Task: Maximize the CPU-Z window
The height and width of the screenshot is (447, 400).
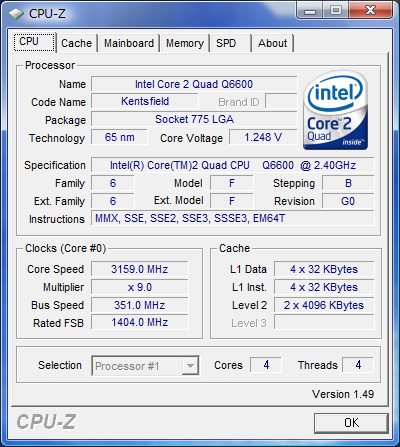Action: point(336,11)
